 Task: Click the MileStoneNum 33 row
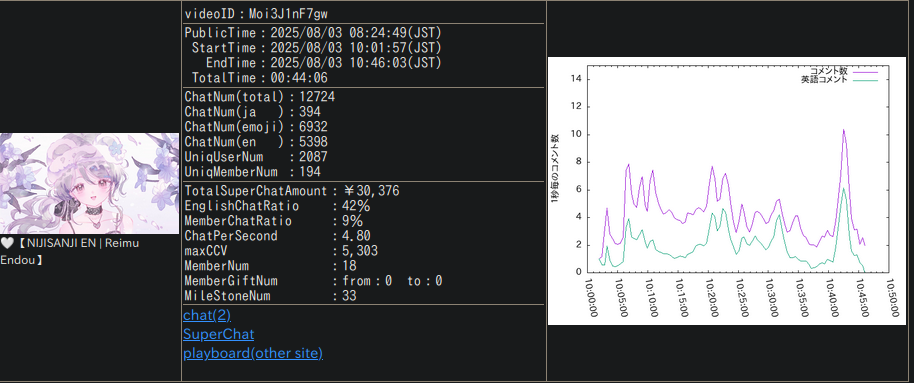[270, 296]
